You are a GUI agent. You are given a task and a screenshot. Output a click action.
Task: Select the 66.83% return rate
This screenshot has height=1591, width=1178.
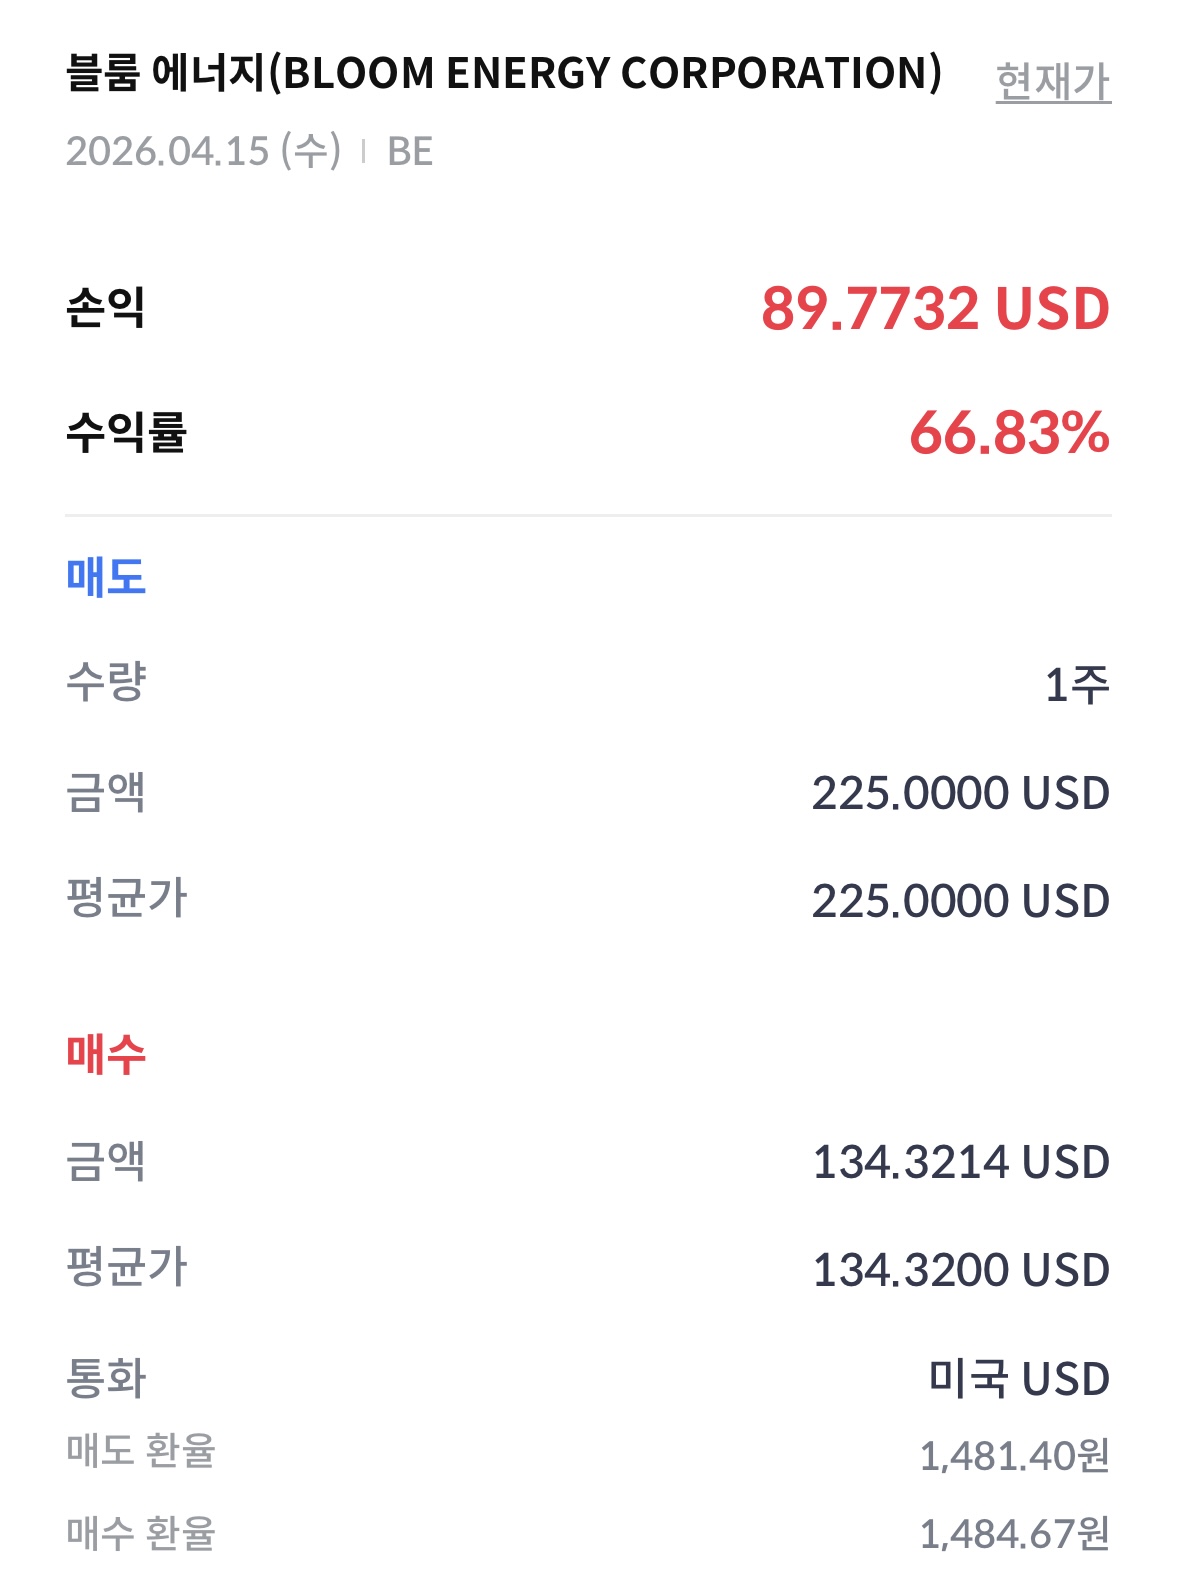point(1009,433)
